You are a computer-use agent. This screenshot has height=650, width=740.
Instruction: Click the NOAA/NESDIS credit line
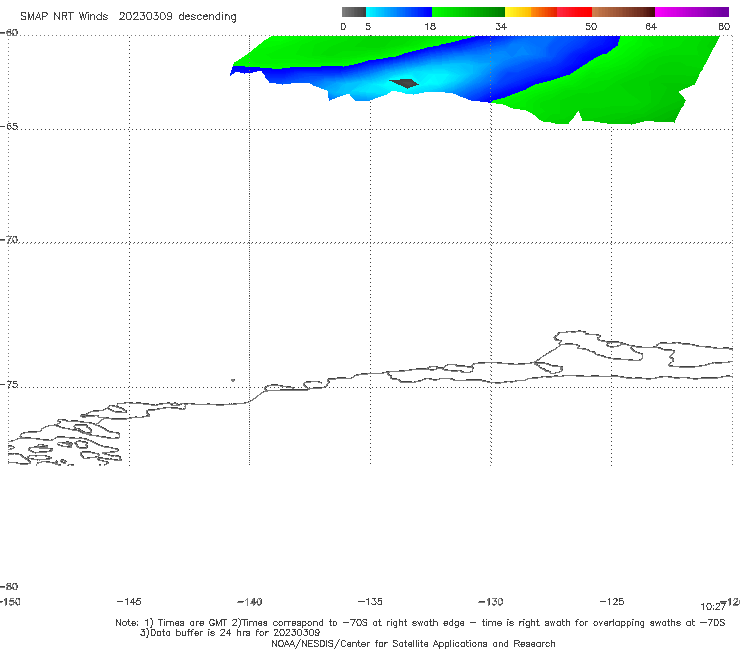click(413, 643)
